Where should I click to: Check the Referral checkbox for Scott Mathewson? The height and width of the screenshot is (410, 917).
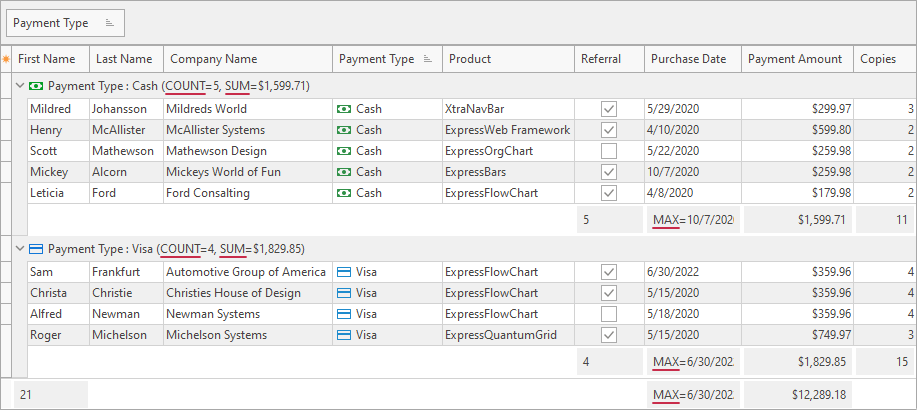click(609, 151)
